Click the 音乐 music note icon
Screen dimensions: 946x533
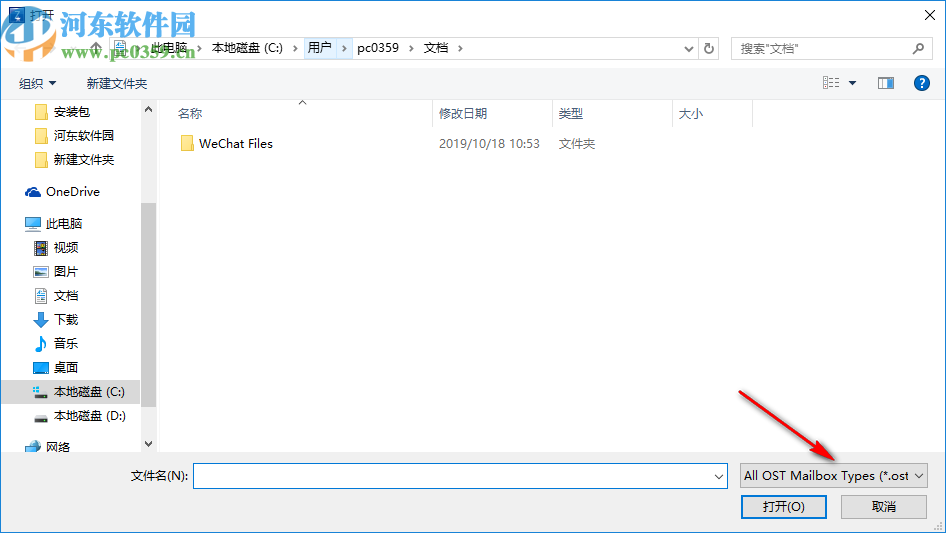pos(40,344)
